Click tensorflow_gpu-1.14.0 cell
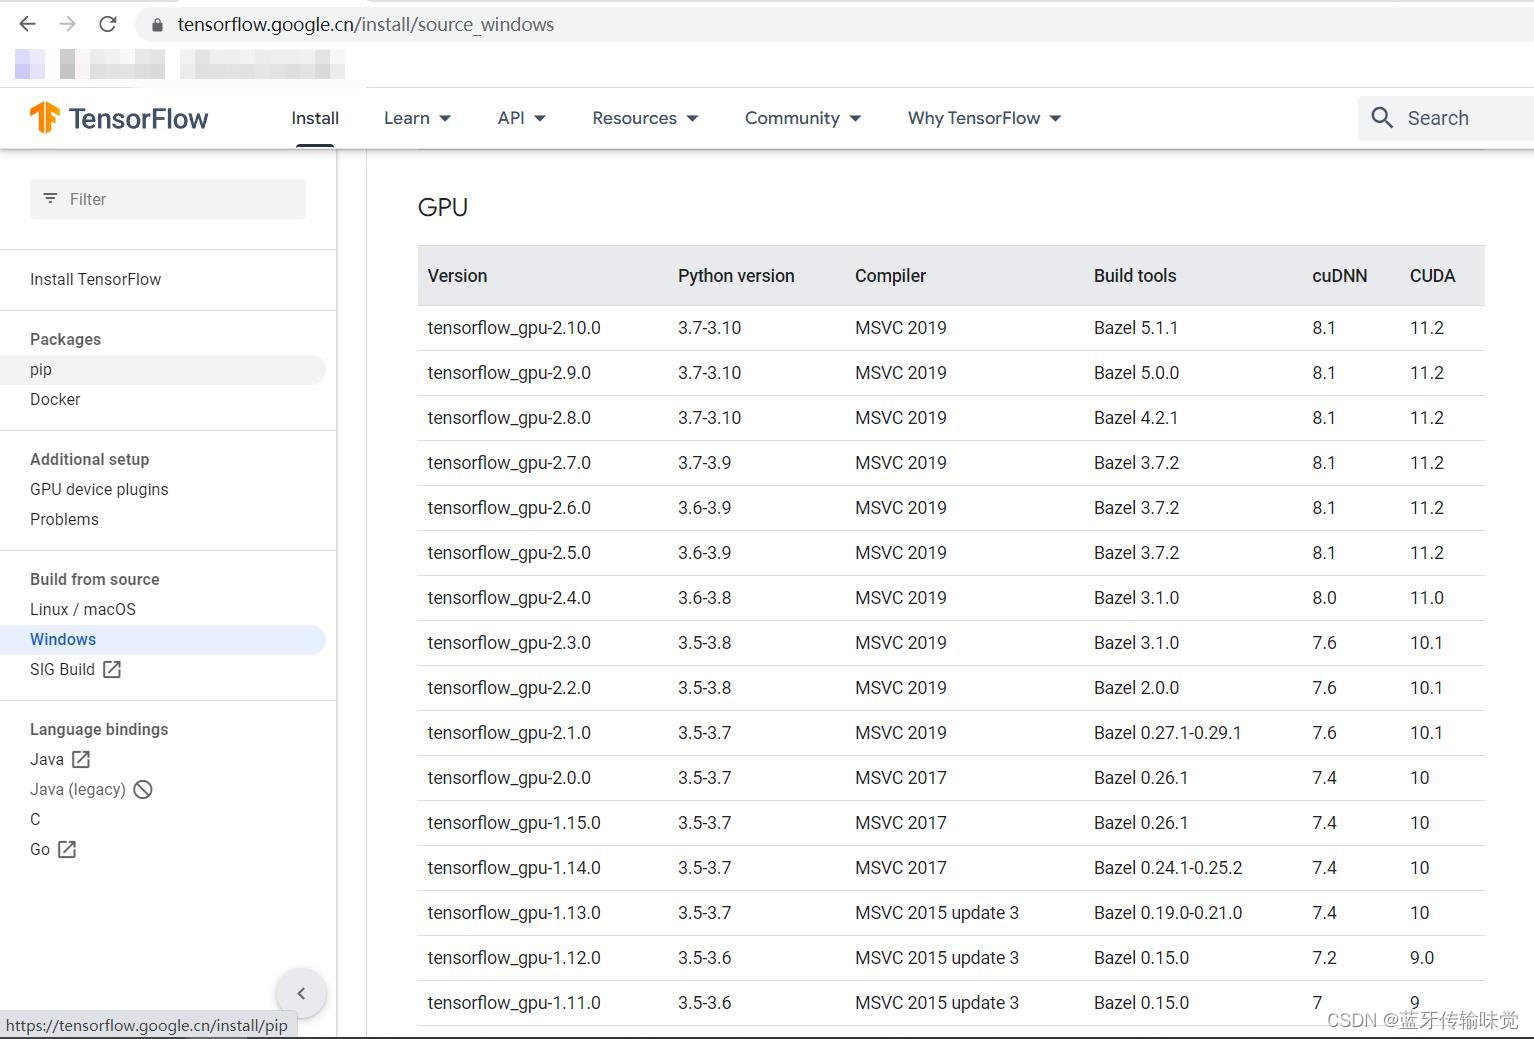The height and width of the screenshot is (1039, 1534). tap(514, 868)
